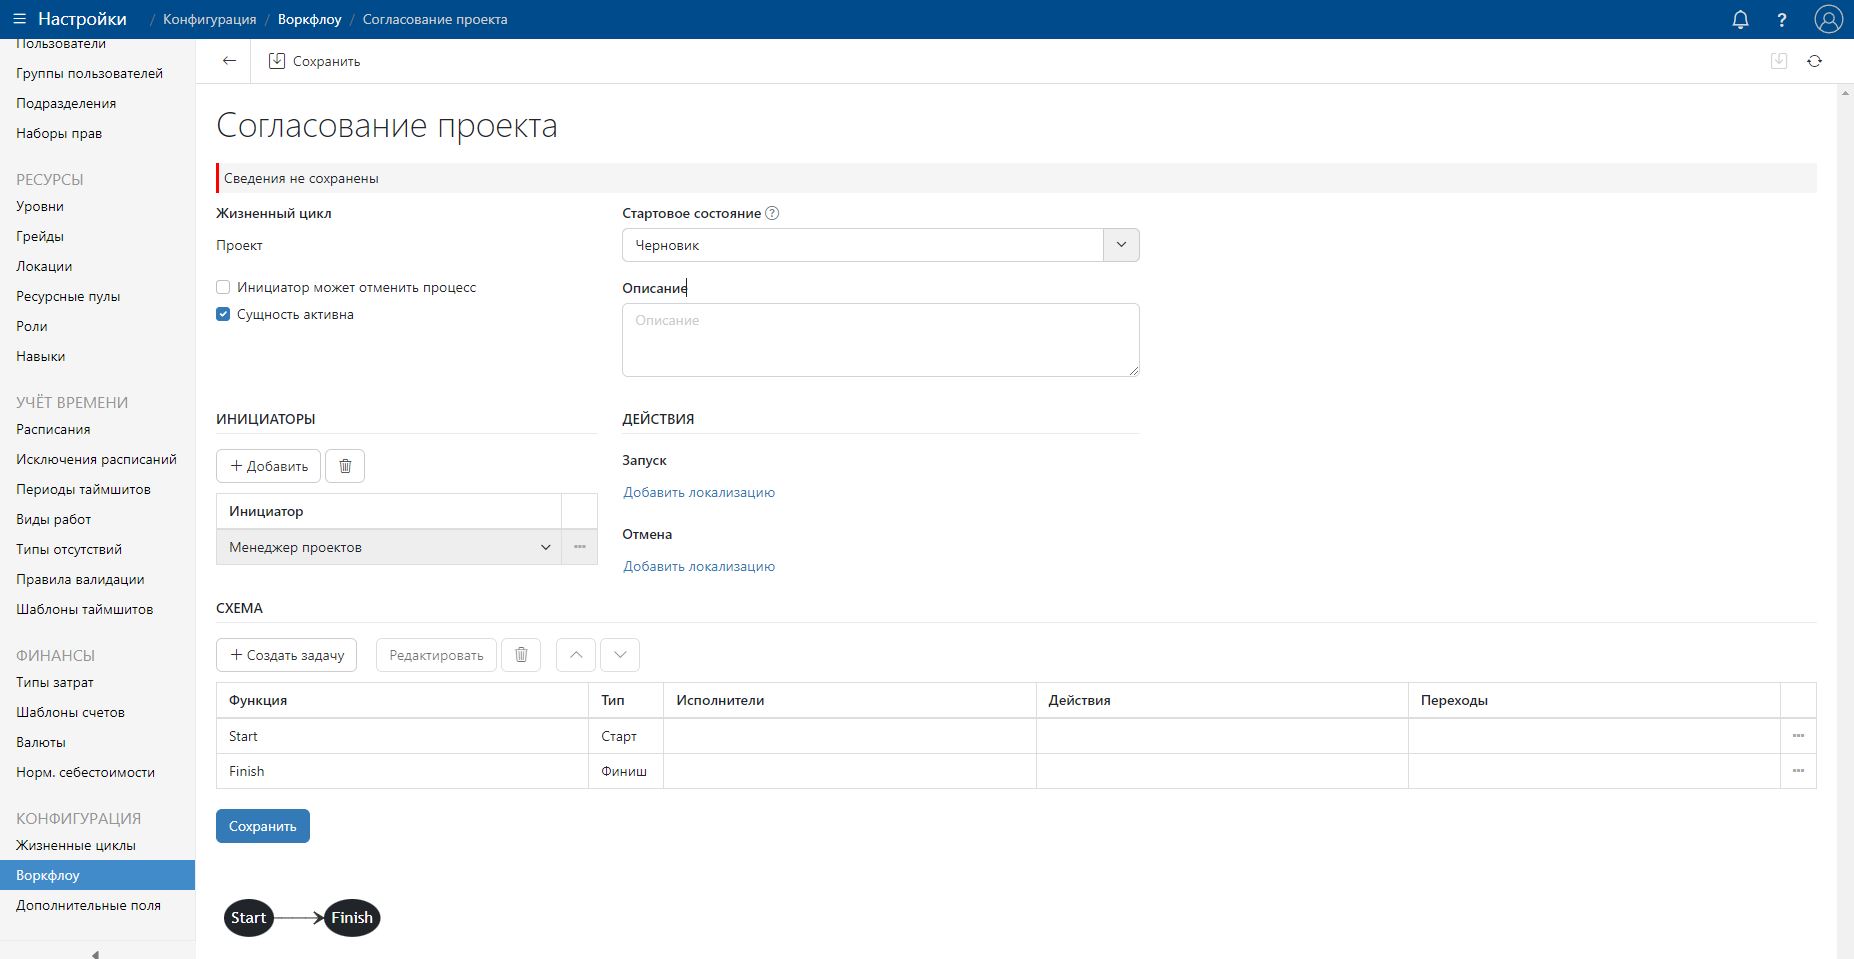This screenshot has height=959, width=1854.
Task: Collapse the sidebar with the bottom arrow
Action: 95,953
